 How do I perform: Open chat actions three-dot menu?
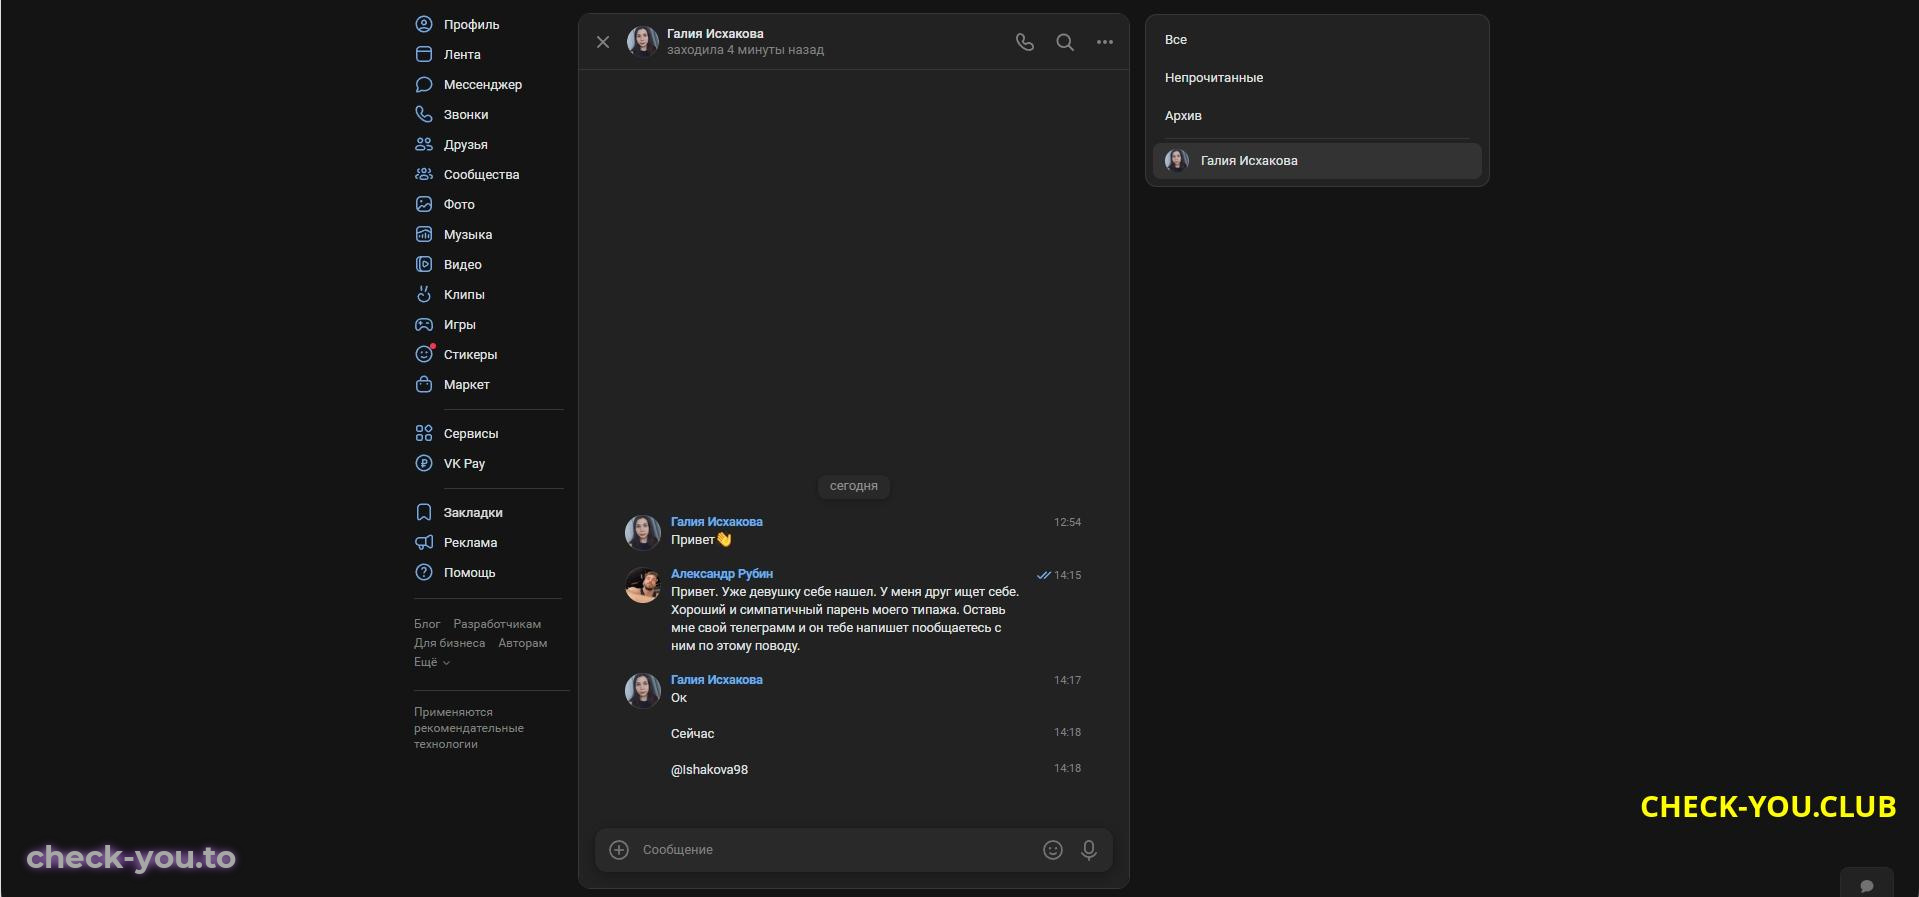point(1105,42)
